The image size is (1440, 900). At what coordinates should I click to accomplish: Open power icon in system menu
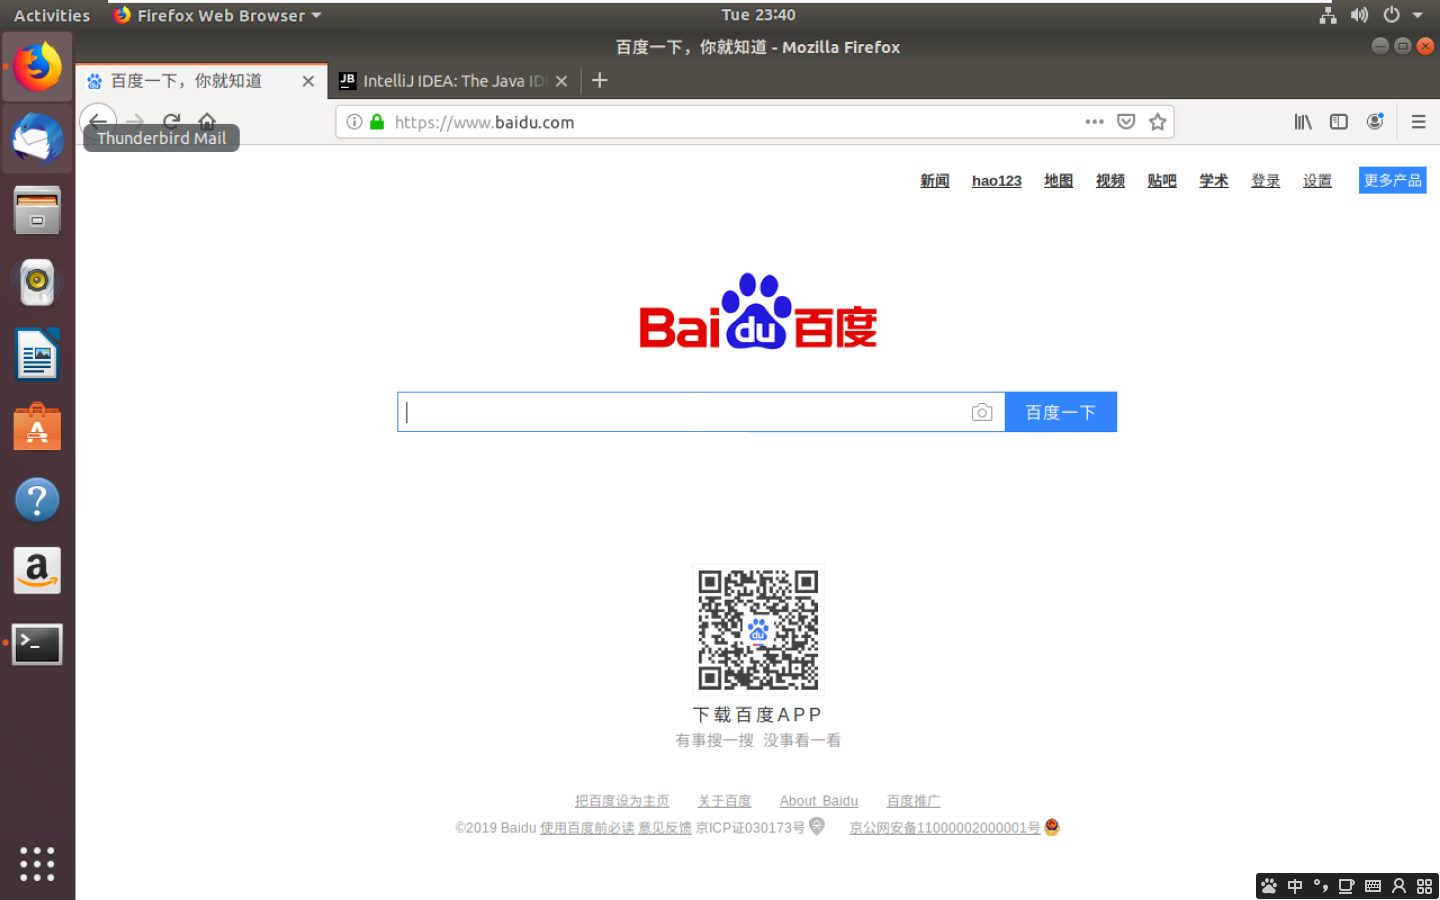tap(1391, 15)
